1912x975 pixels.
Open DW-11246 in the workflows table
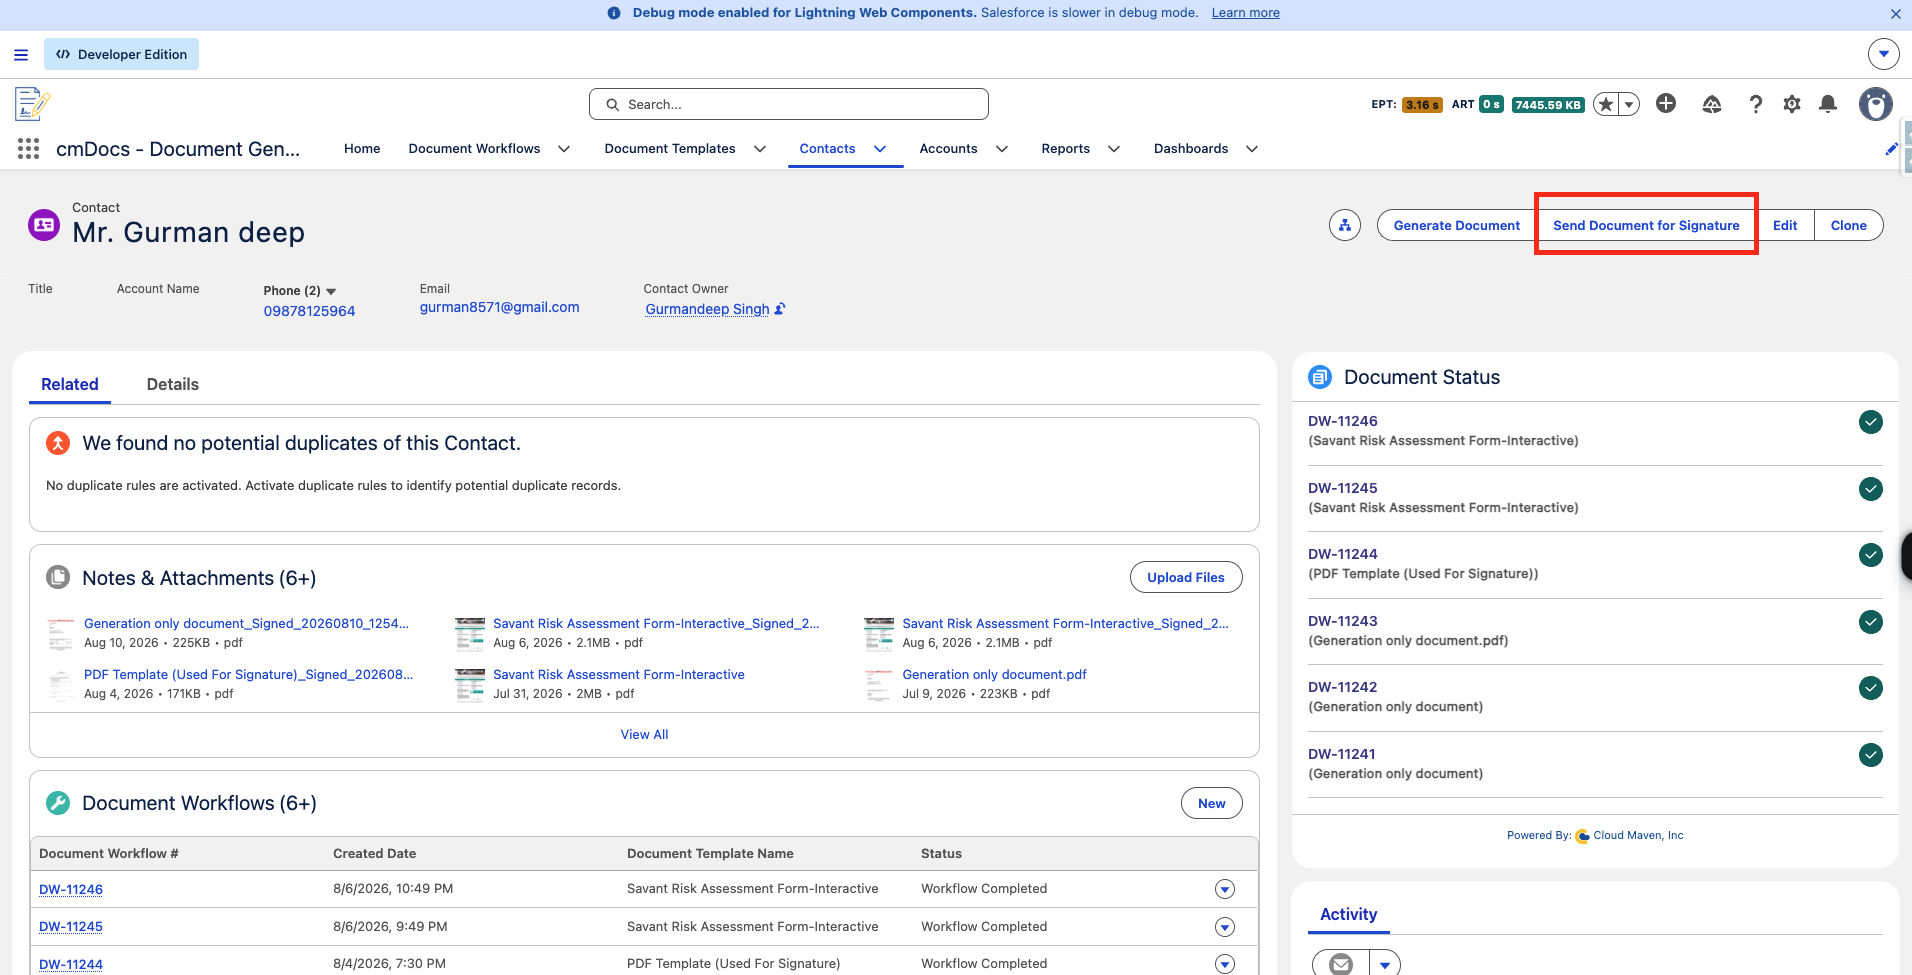tap(71, 889)
